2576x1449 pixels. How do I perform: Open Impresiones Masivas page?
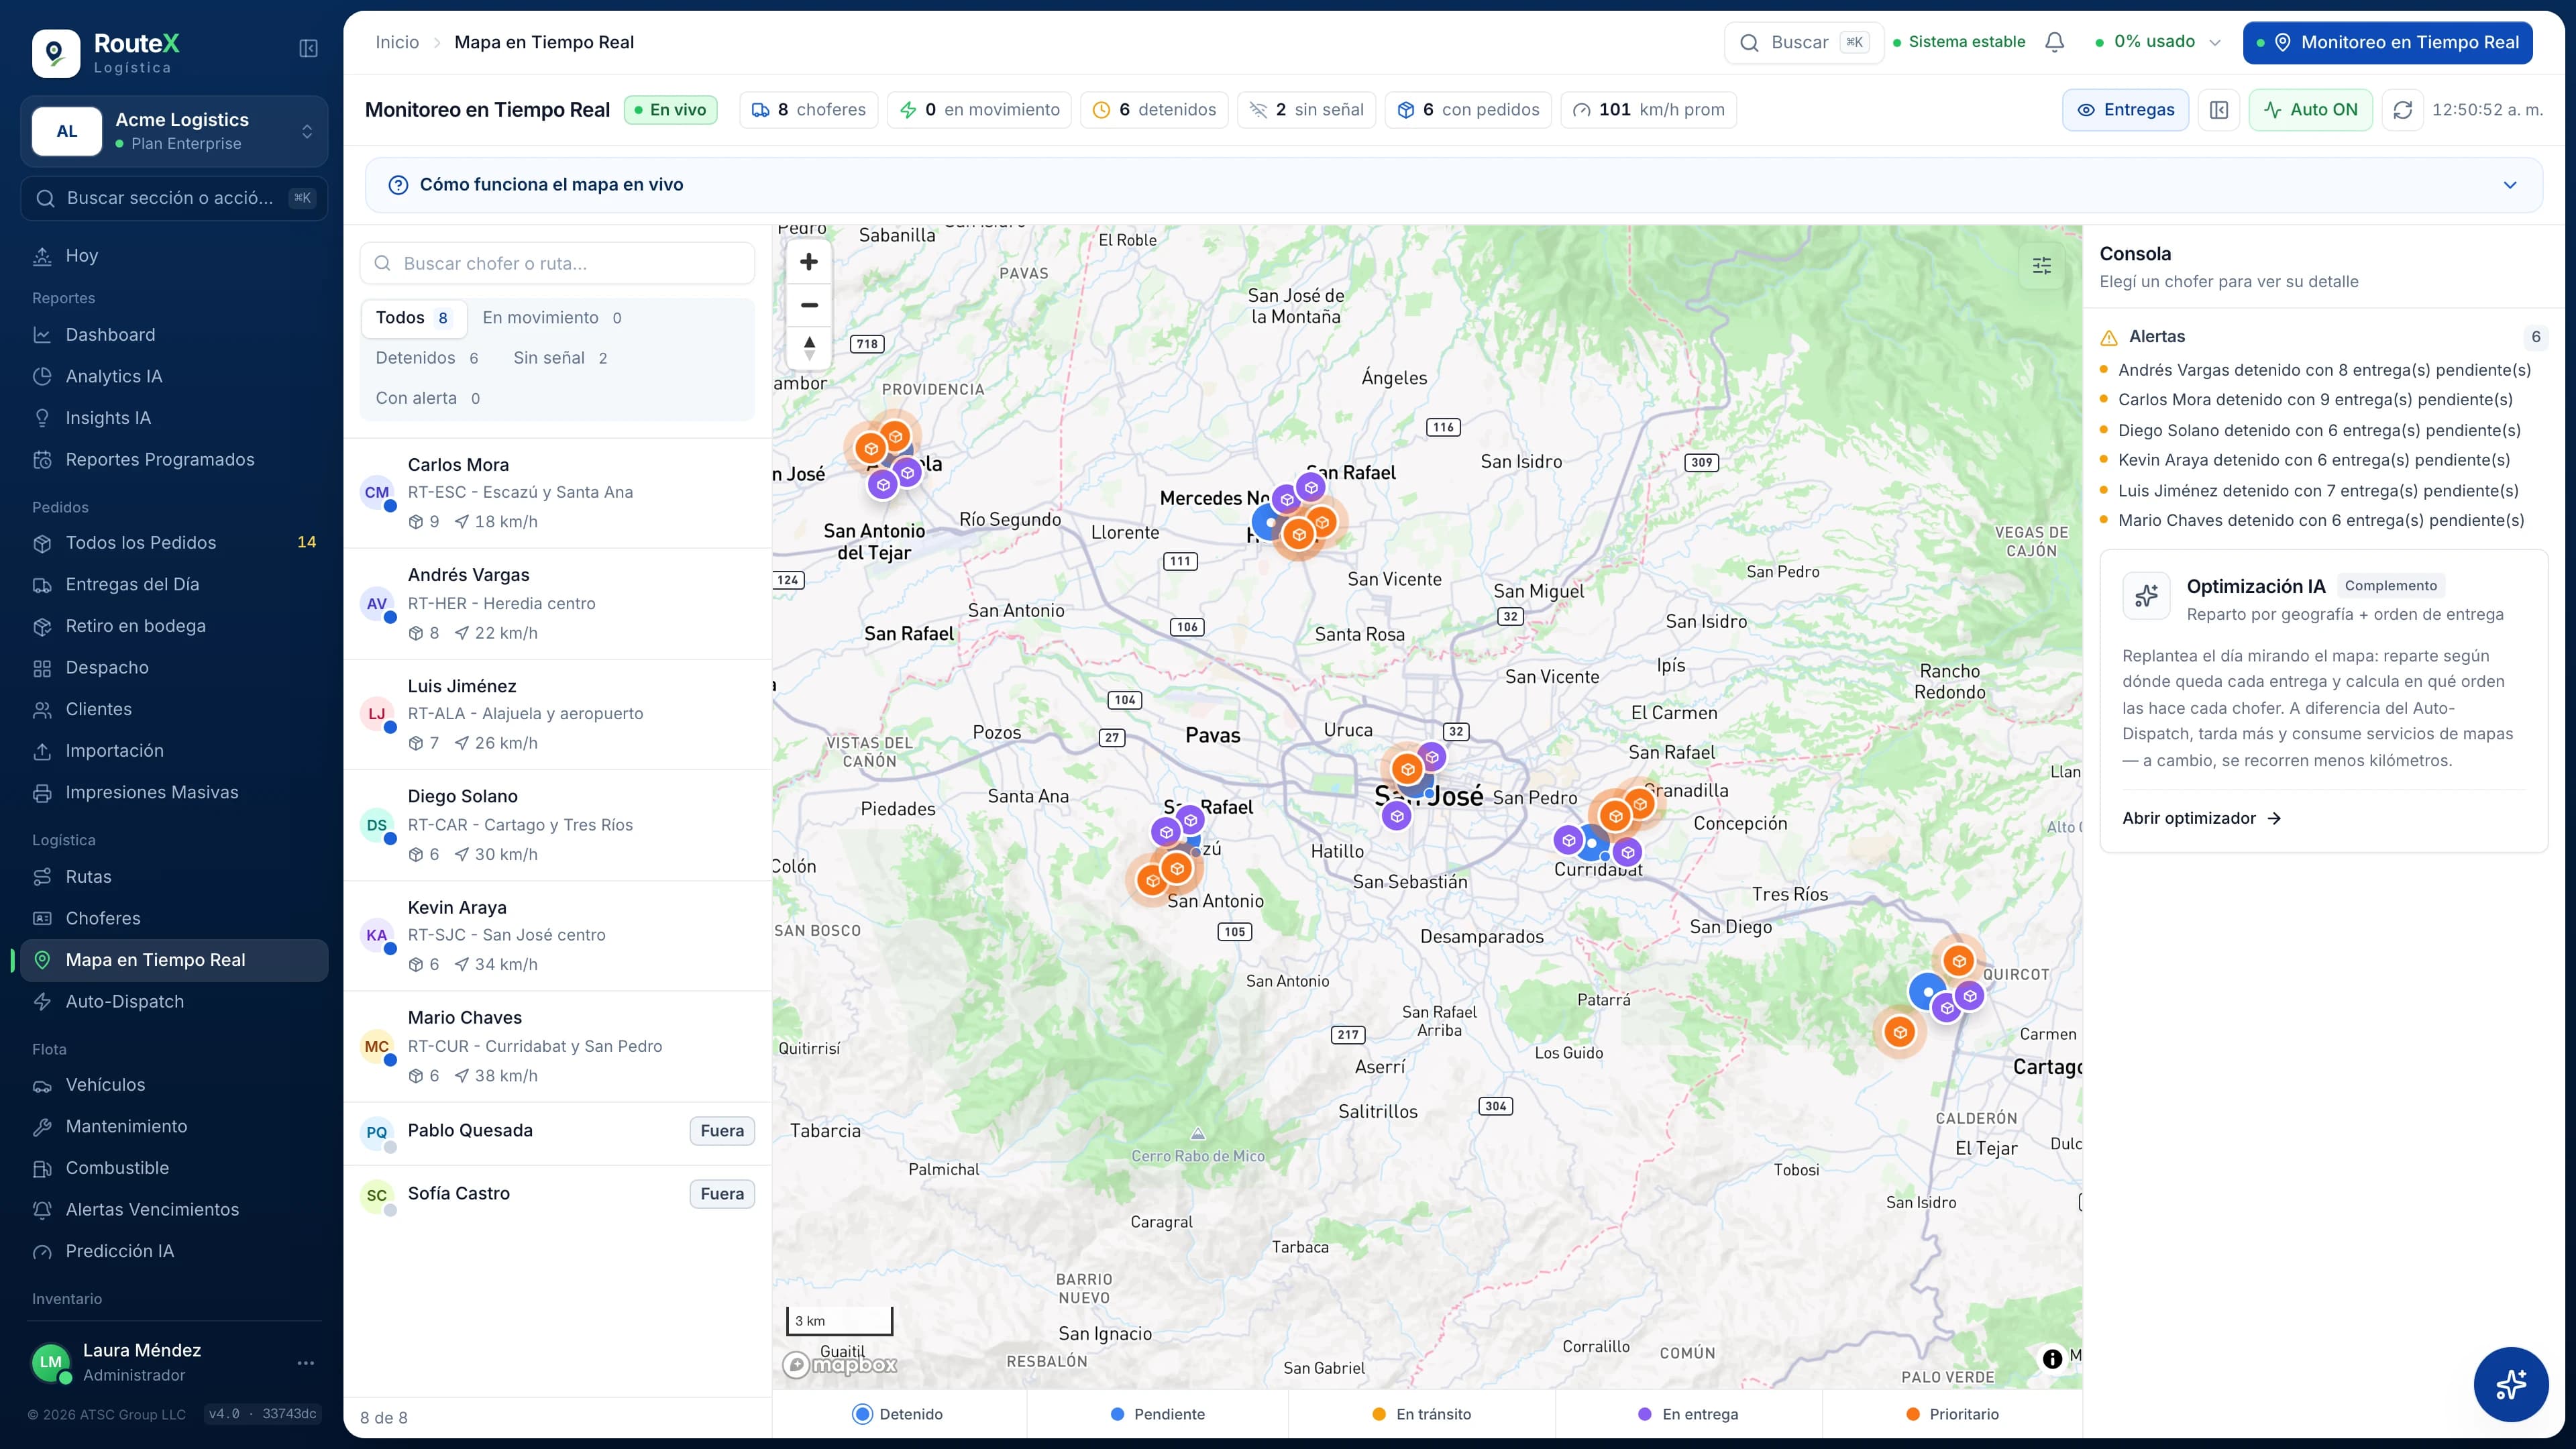coord(174,792)
